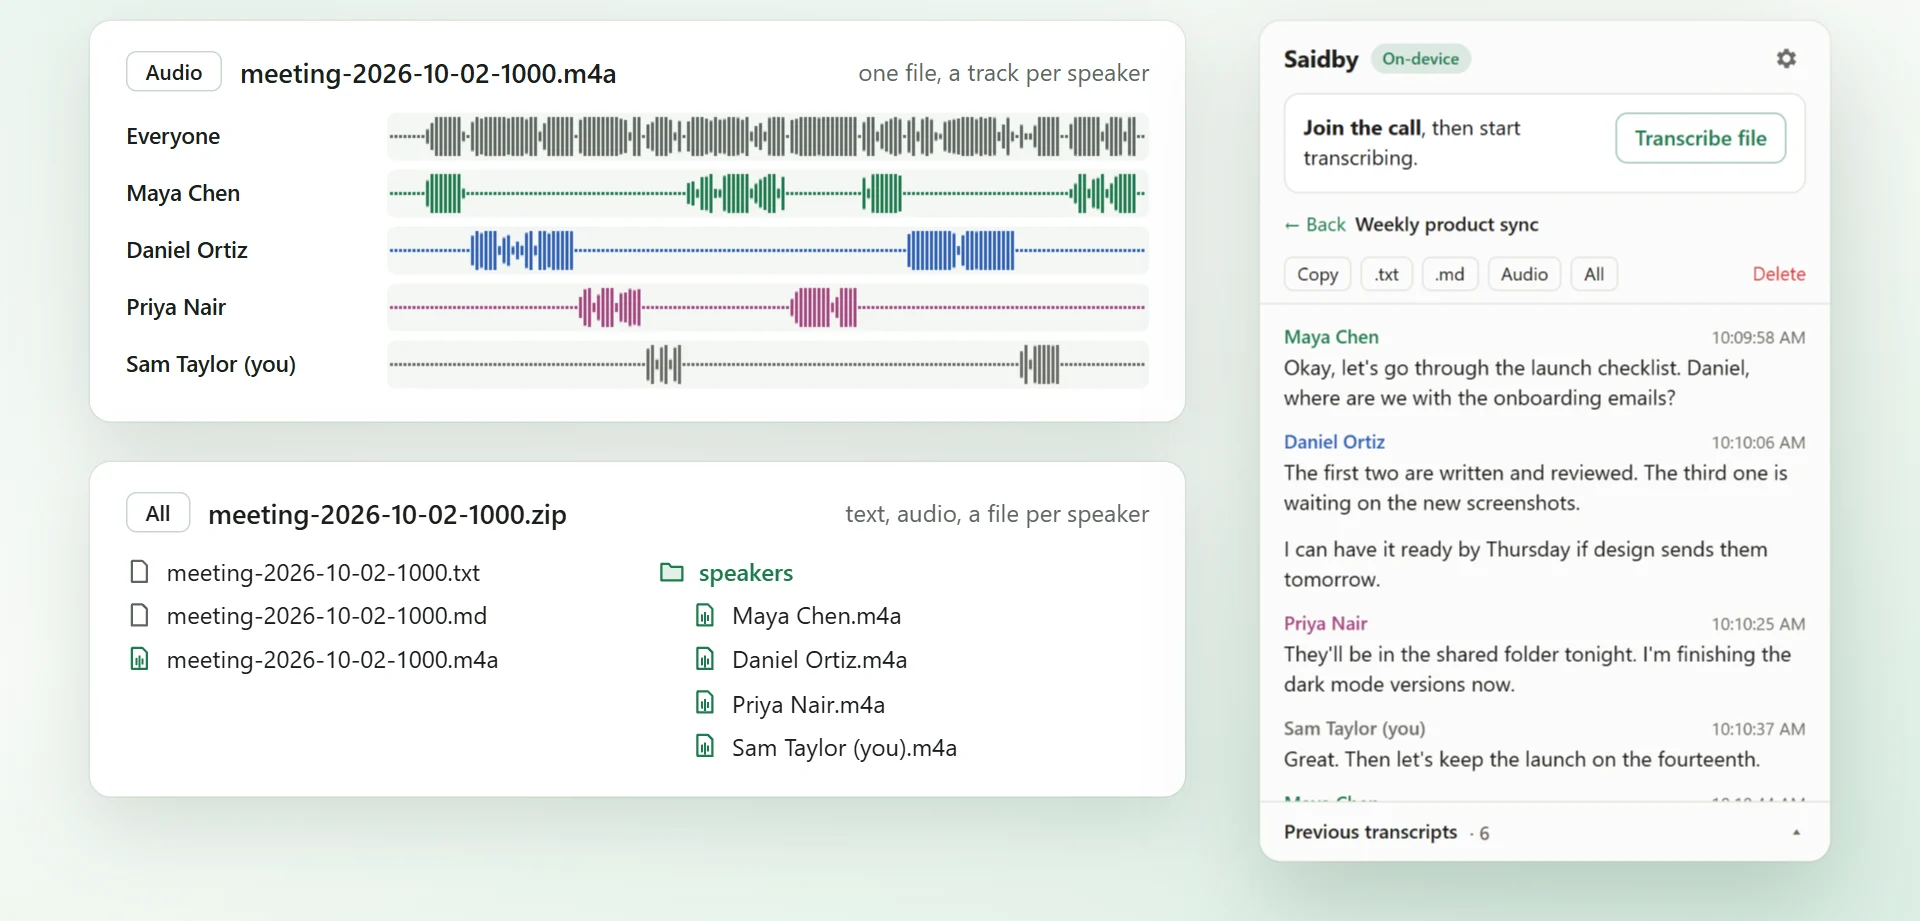Image resolution: width=1920 pixels, height=921 pixels.
Task: Select Maya Chen's green waveform track
Action: [x=768, y=193]
